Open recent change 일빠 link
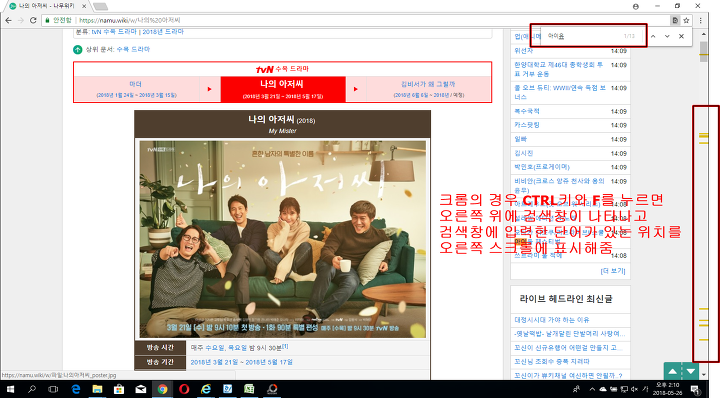Screen dimensions: 720x398 [521, 139]
